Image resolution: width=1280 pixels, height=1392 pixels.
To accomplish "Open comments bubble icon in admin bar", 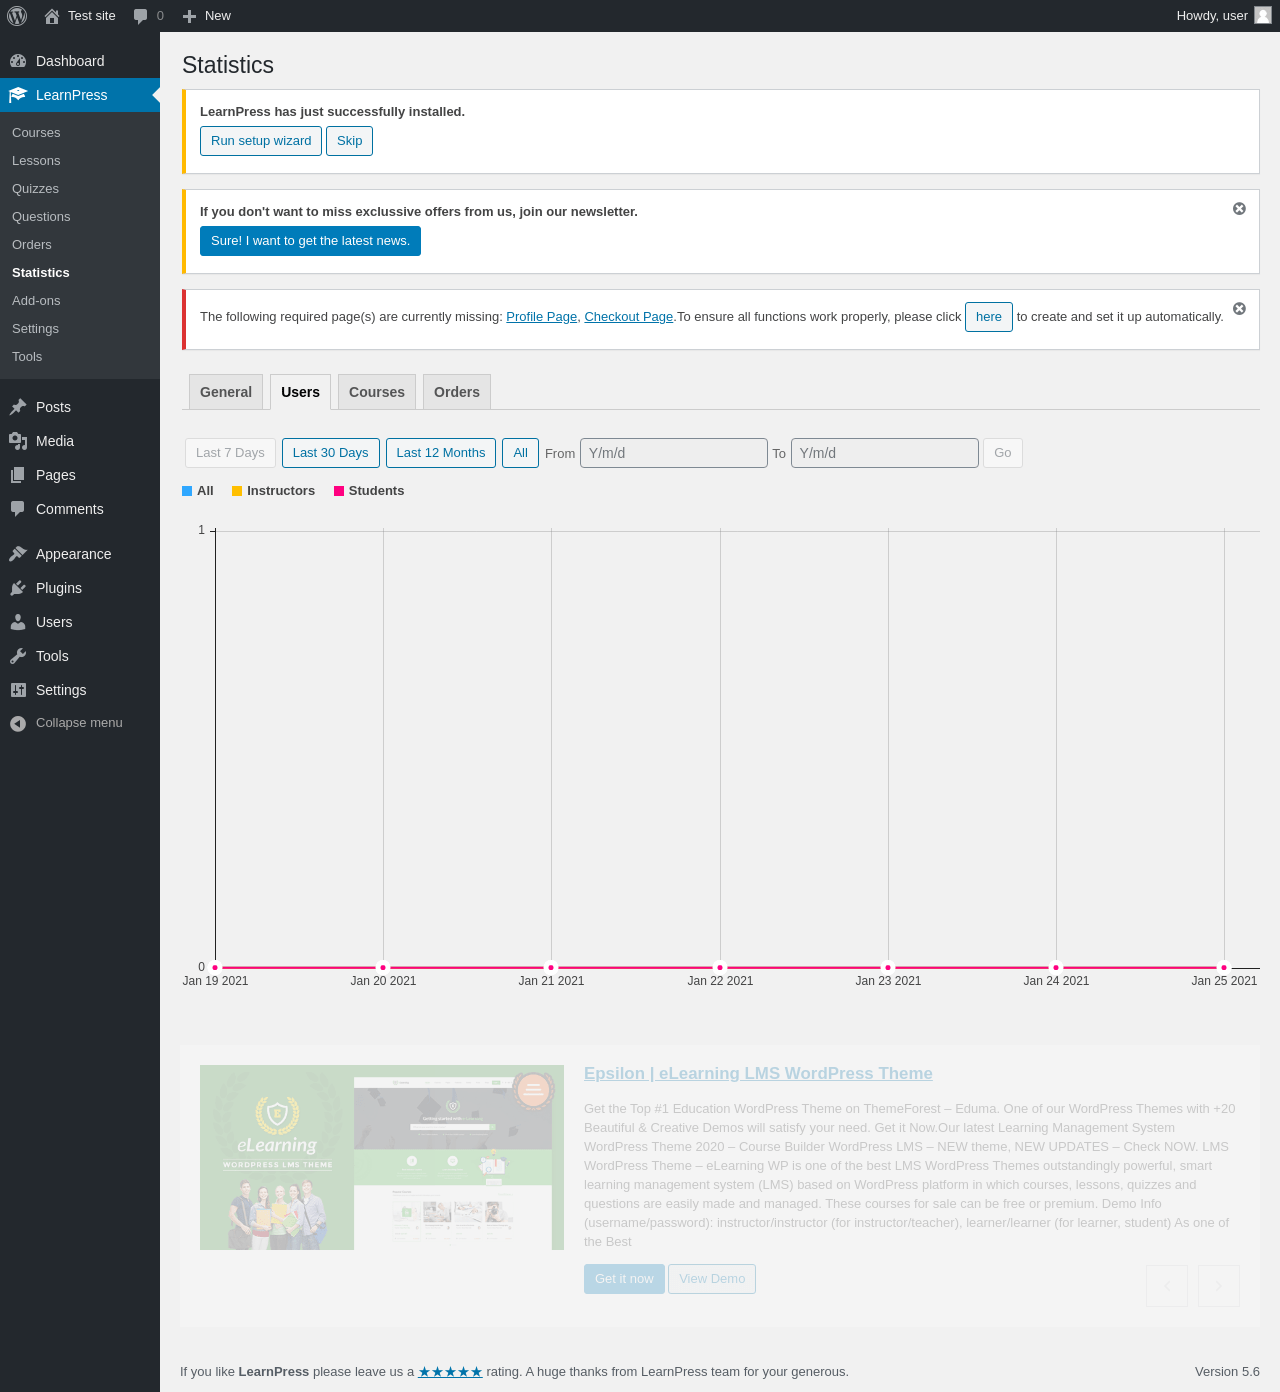I will tap(141, 16).
